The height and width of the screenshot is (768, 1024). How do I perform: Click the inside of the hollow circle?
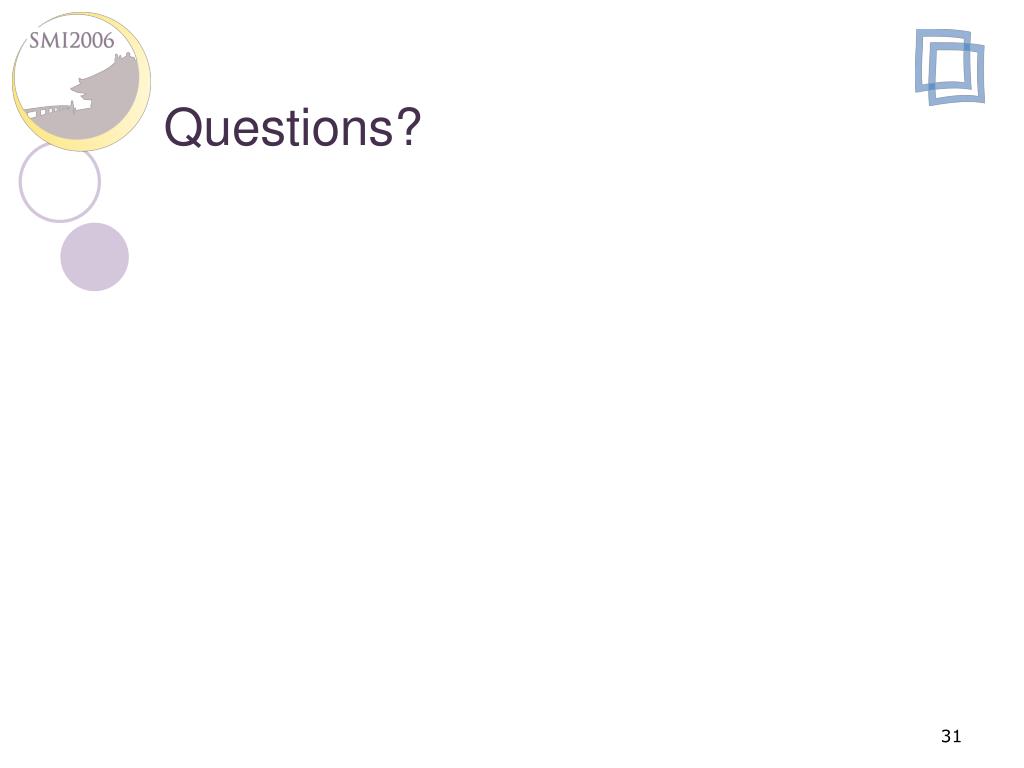click(59, 182)
